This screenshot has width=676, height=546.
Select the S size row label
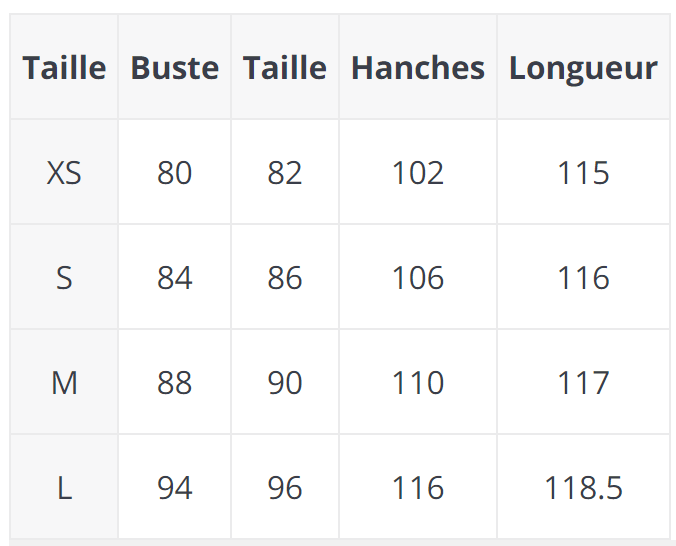click(x=64, y=277)
